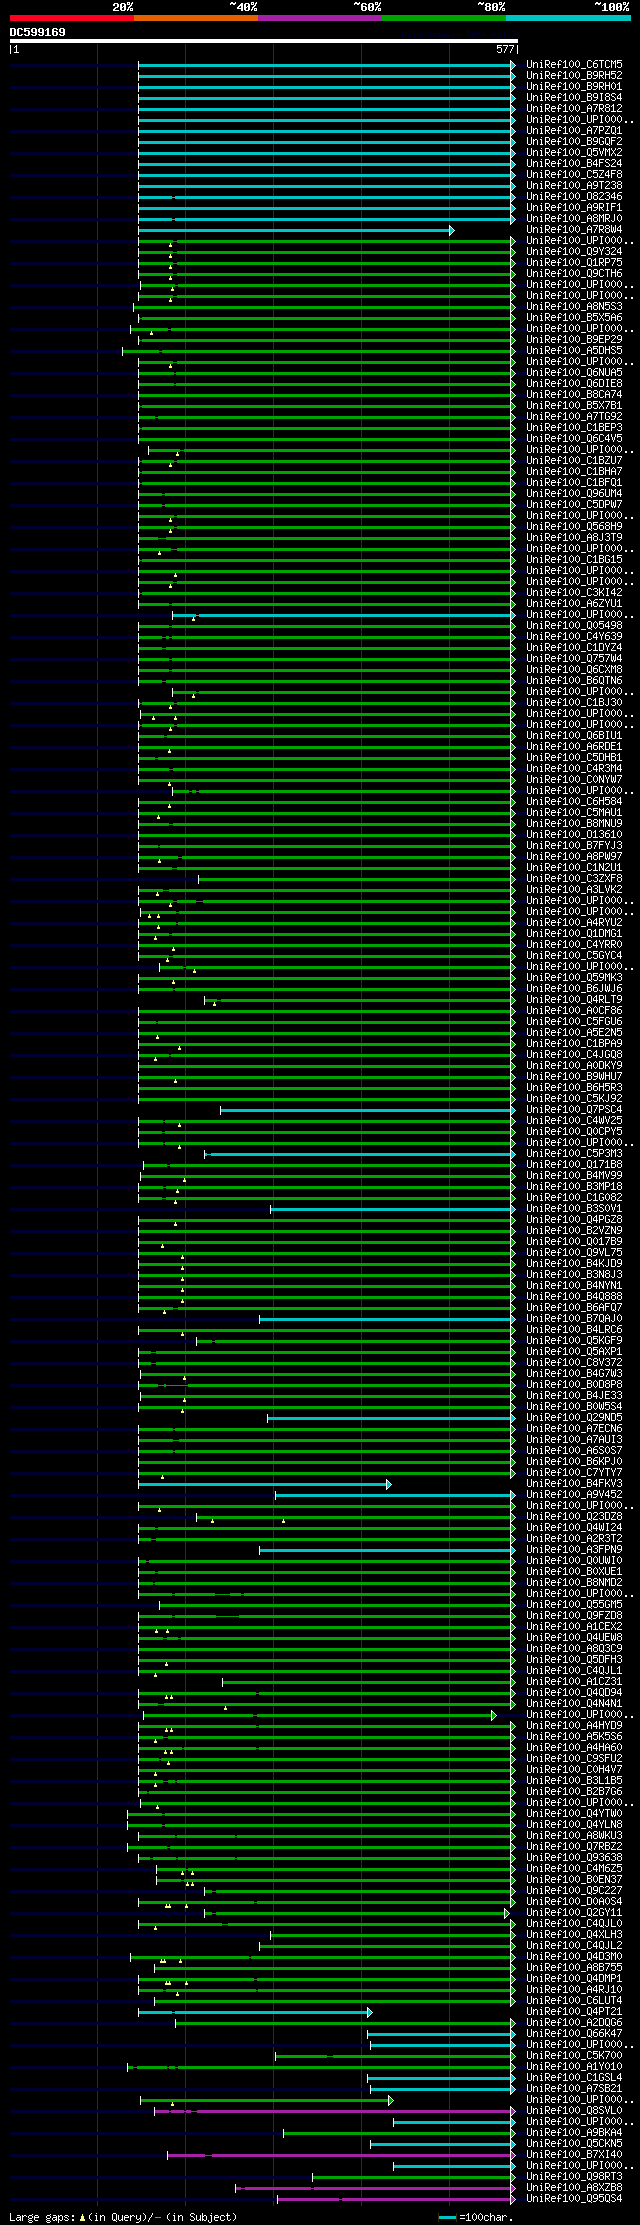
Task: Click the short cyan bar for UniRef100_B4FKV3
Action: [265, 1484]
